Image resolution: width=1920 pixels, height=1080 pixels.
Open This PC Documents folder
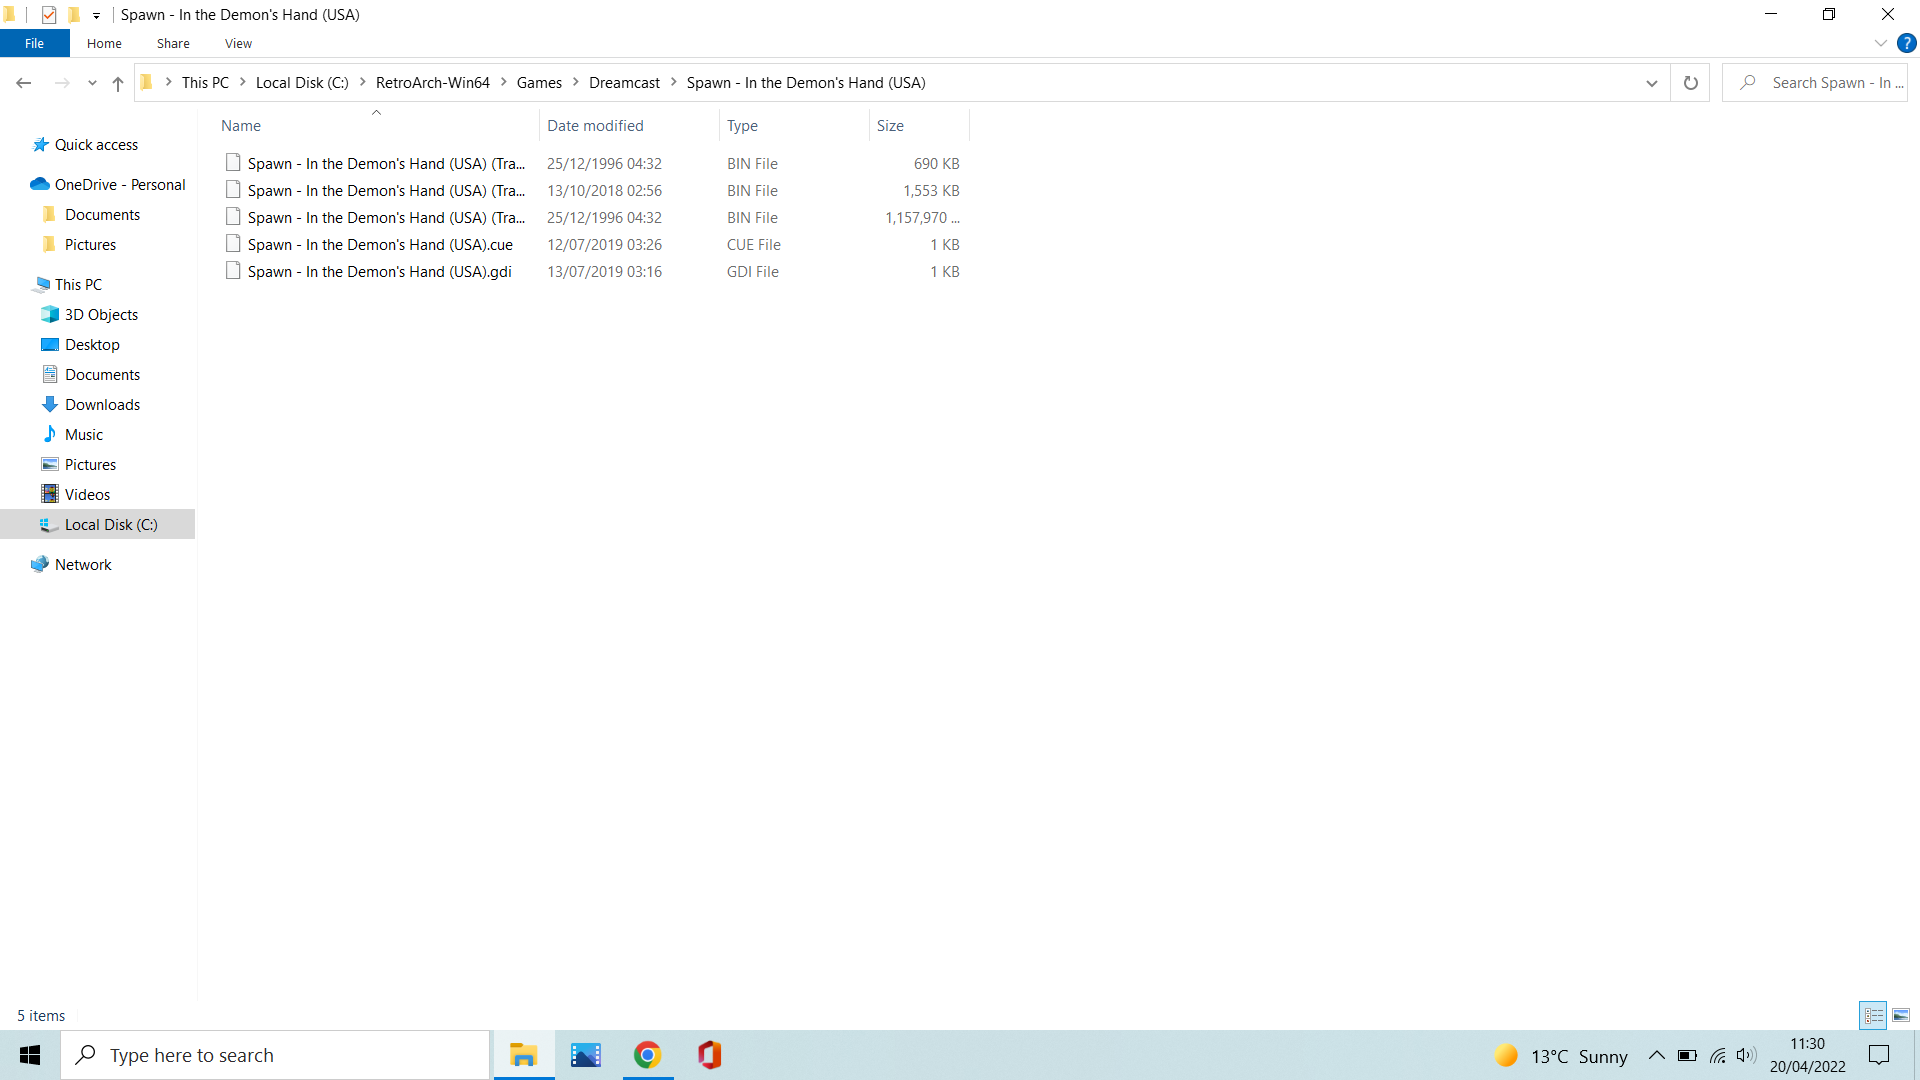(102, 375)
